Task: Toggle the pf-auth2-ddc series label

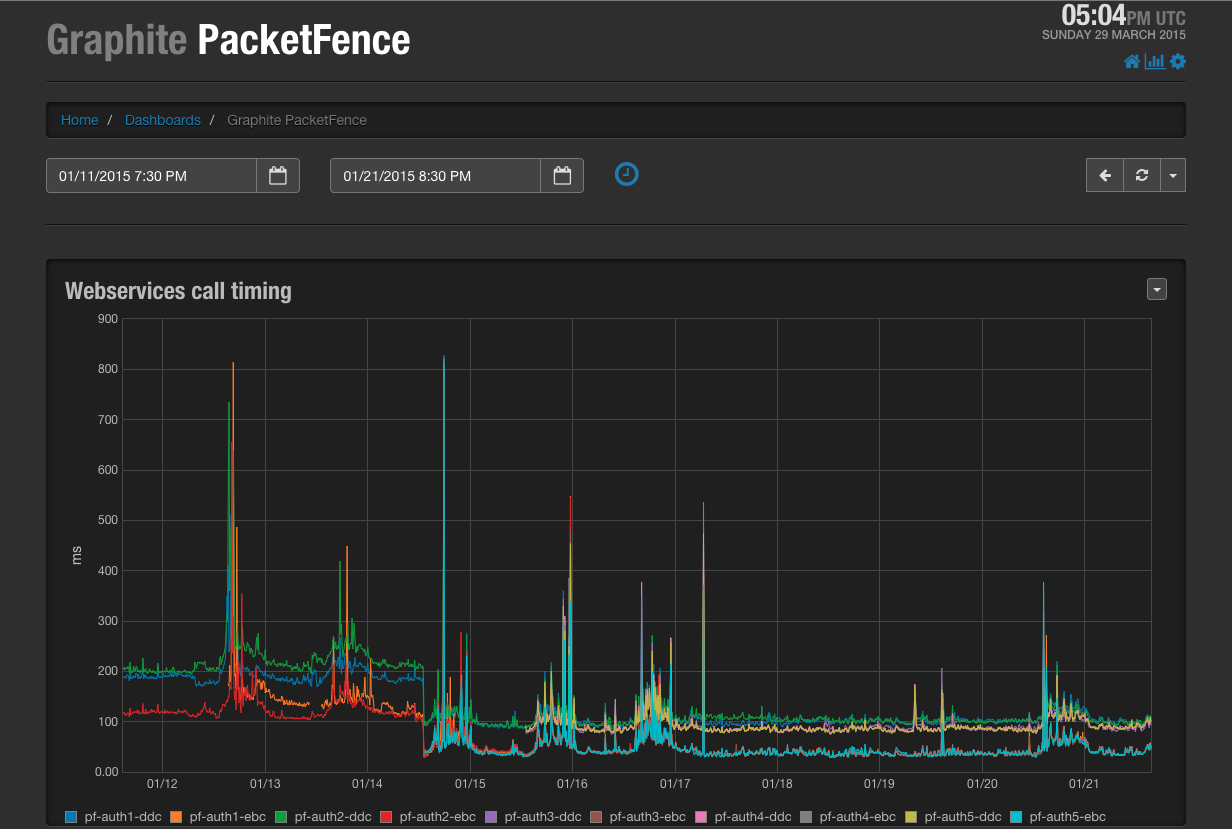Action: 333,817
